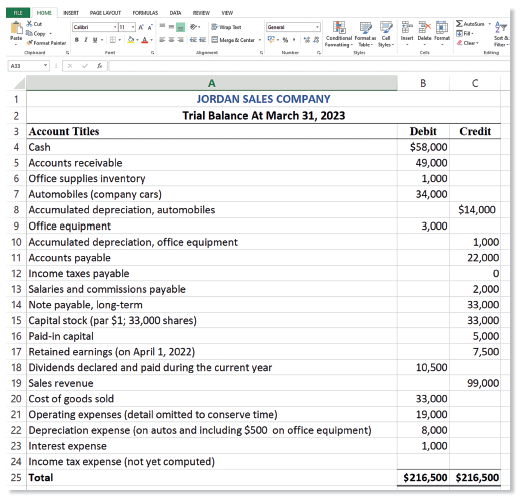Open the FILE tab
Viewport: 524px width, 502px height.
[x=18, y=13]
